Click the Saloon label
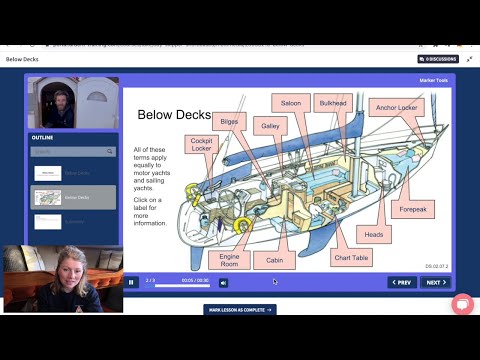Screen dimensions: 480x360 [x=291, y=103]
